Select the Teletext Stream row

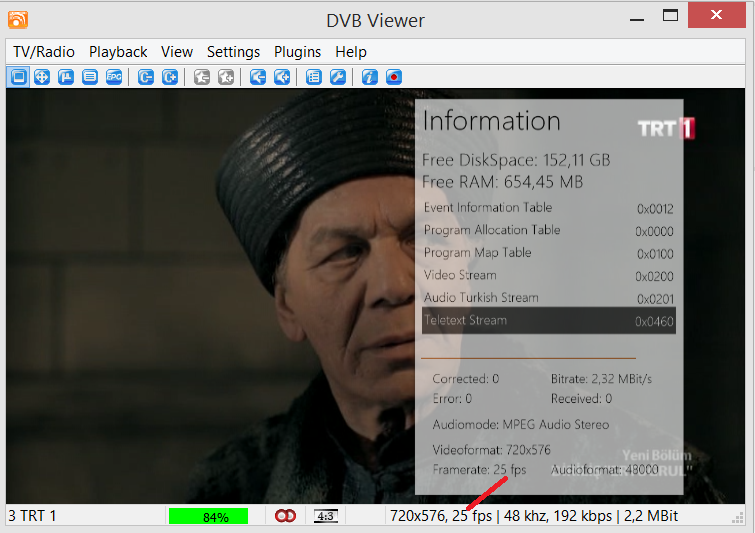tap(548, 321)
